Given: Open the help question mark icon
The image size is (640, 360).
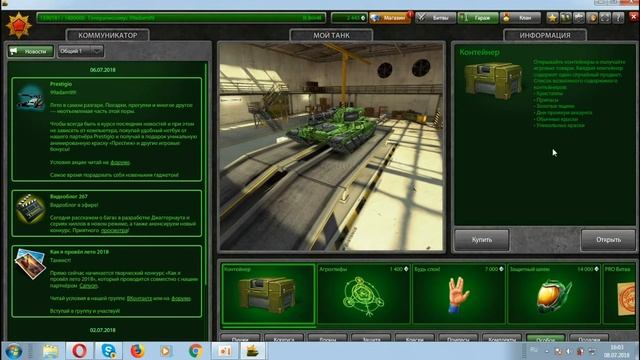Looking at the screenshot, I should coord(618,18).
